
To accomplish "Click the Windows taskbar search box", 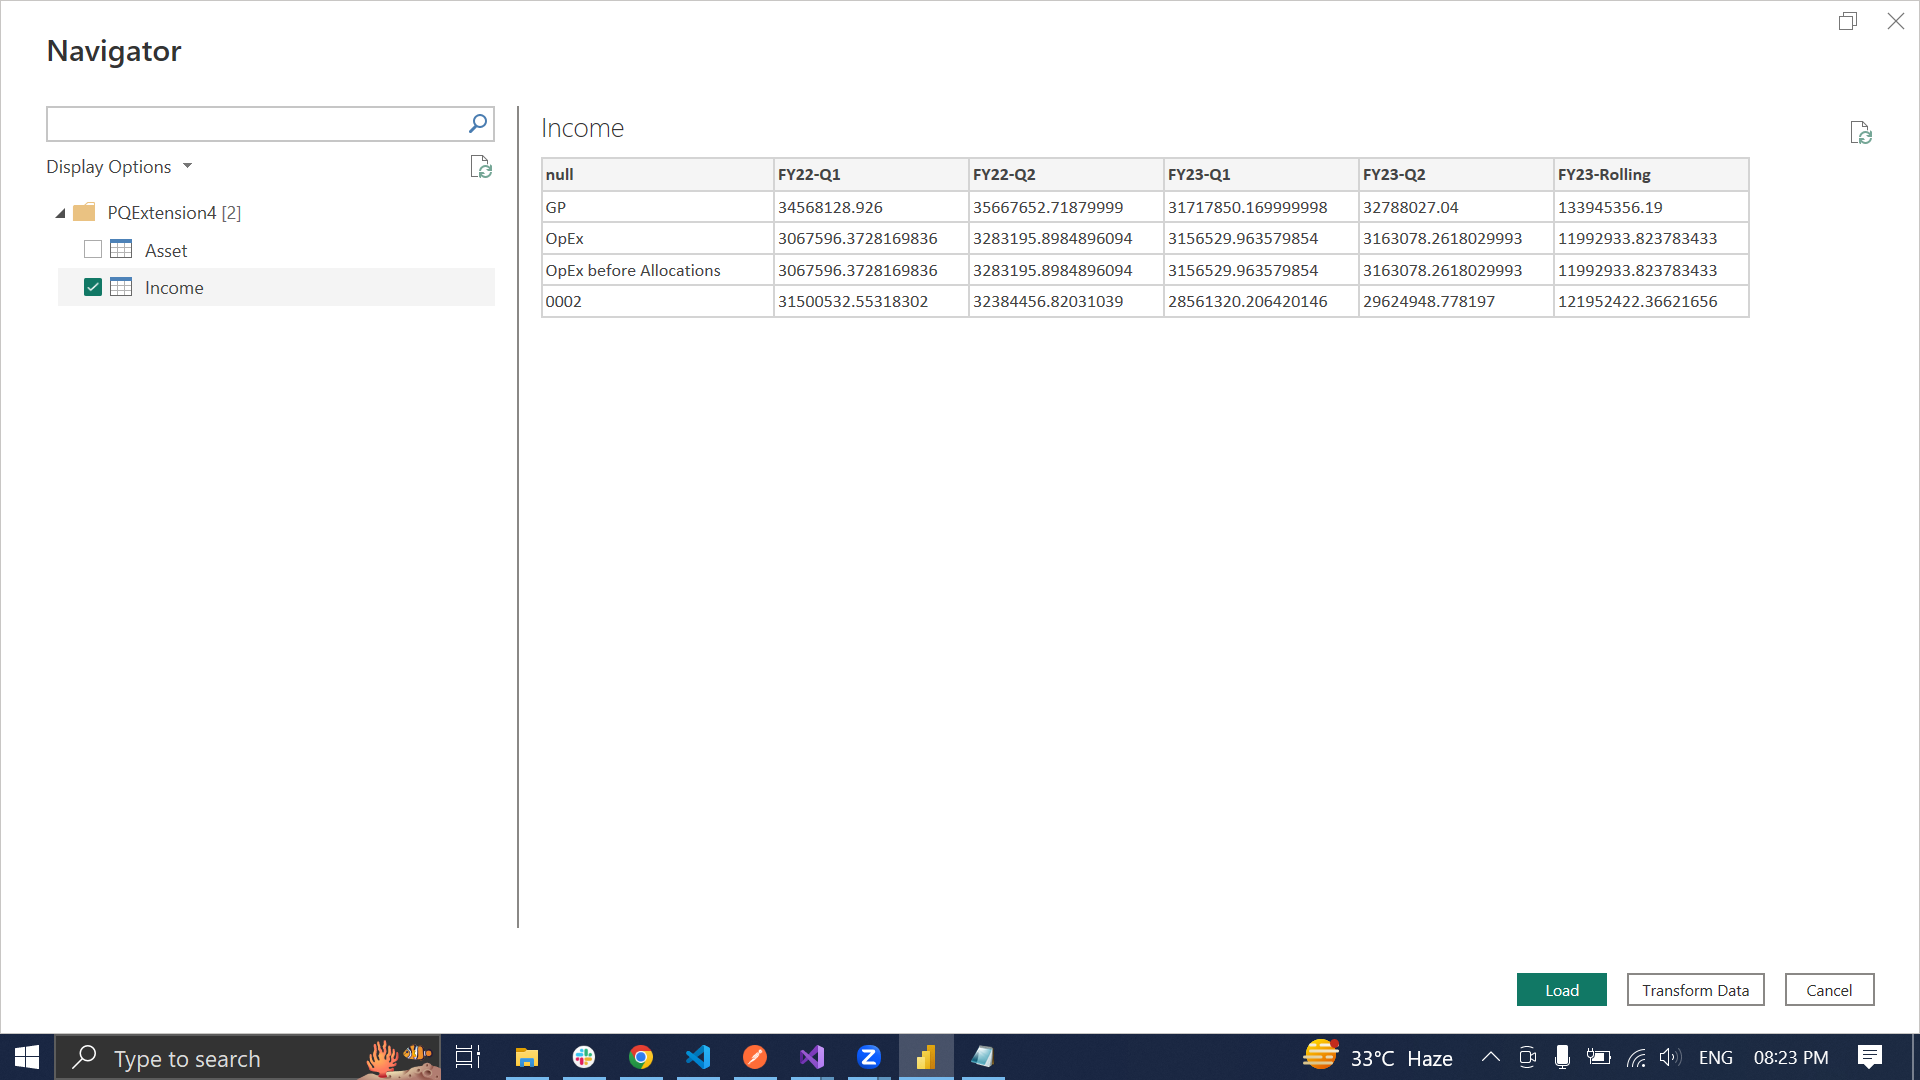I will pyautogui.click(x=247, y=1057).
